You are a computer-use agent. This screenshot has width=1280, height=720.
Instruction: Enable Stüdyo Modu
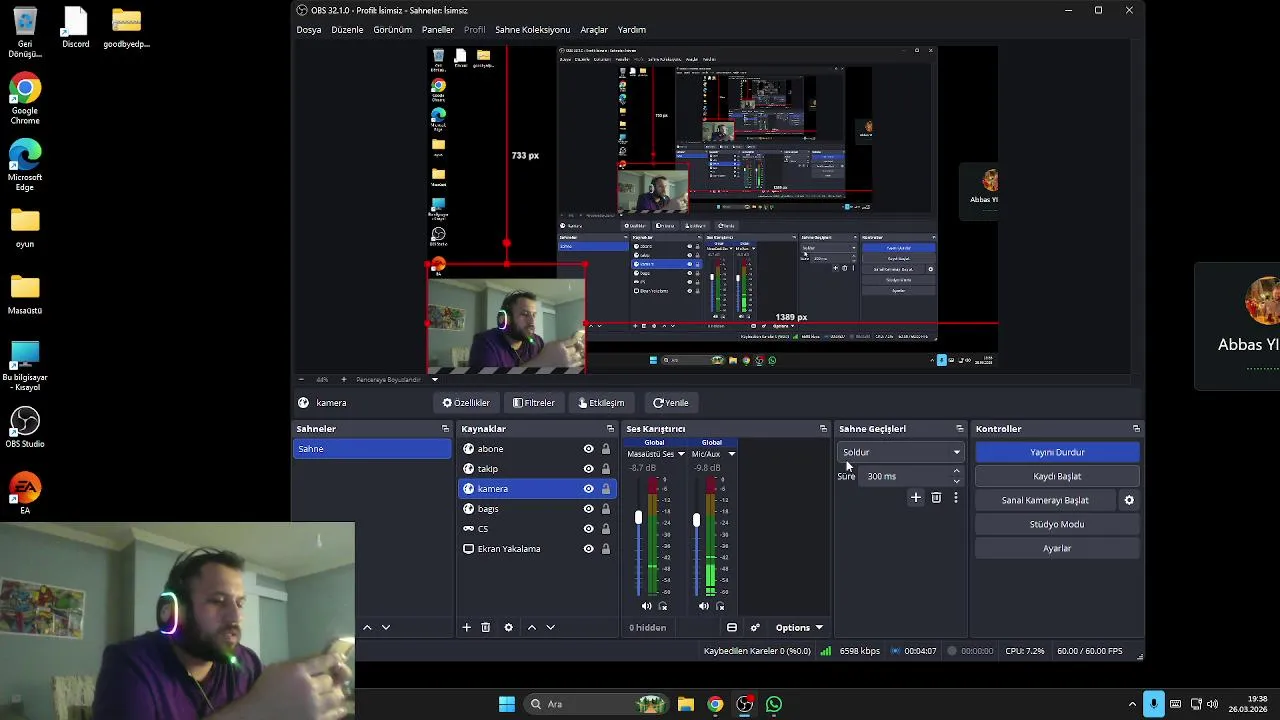[1057, 524]
